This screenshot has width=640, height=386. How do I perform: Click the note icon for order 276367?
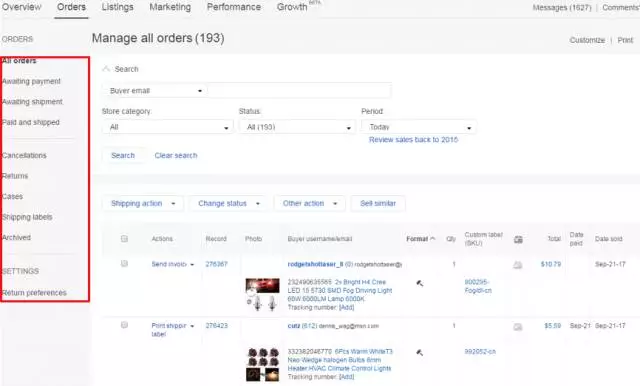[x=518, y=265]
